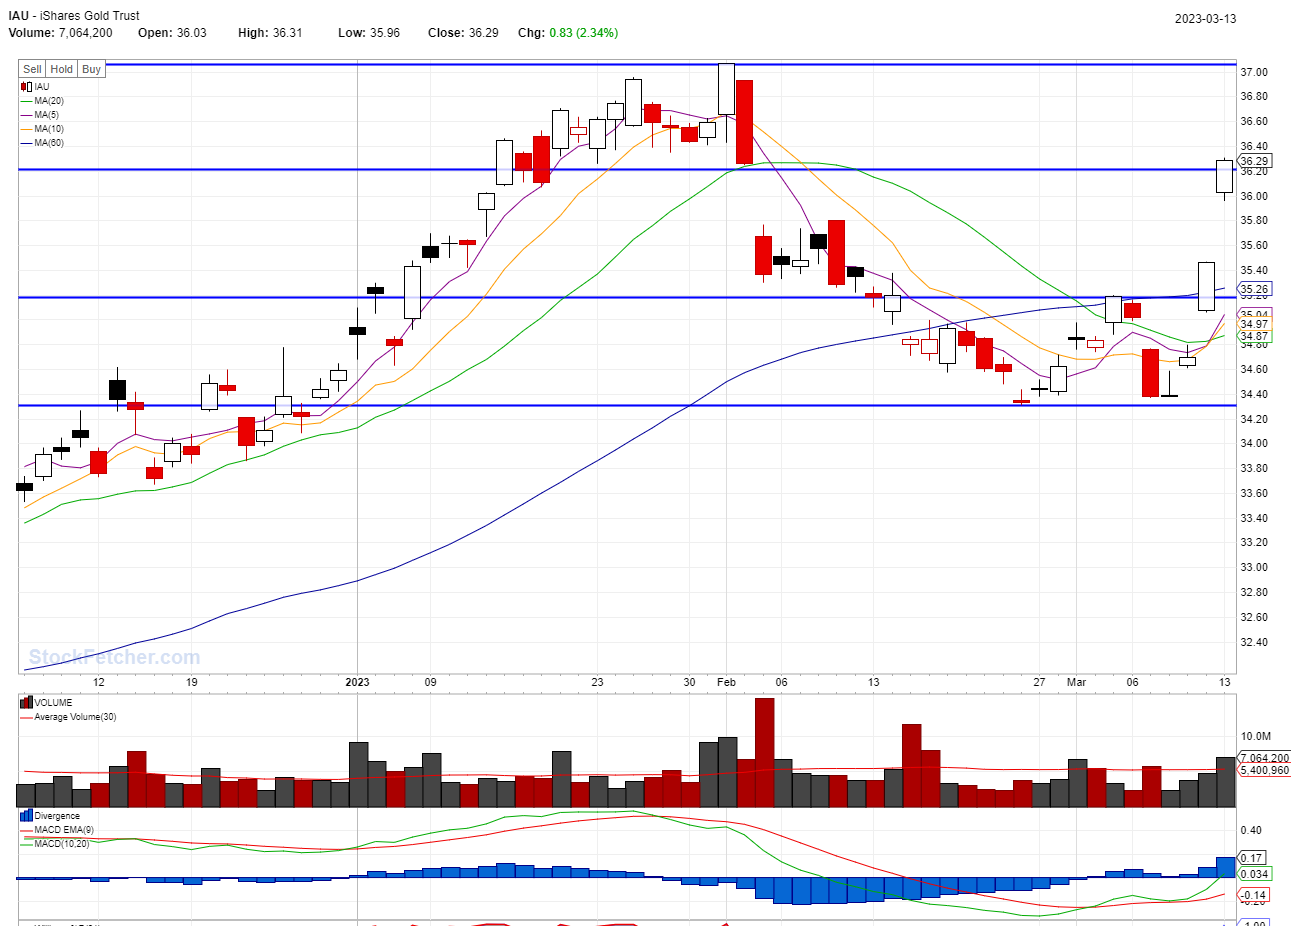Select the MACD EMA(9) legend entry
This screenshot has width=1291, height=926.
pyautogui.click(x=57, y=830)
